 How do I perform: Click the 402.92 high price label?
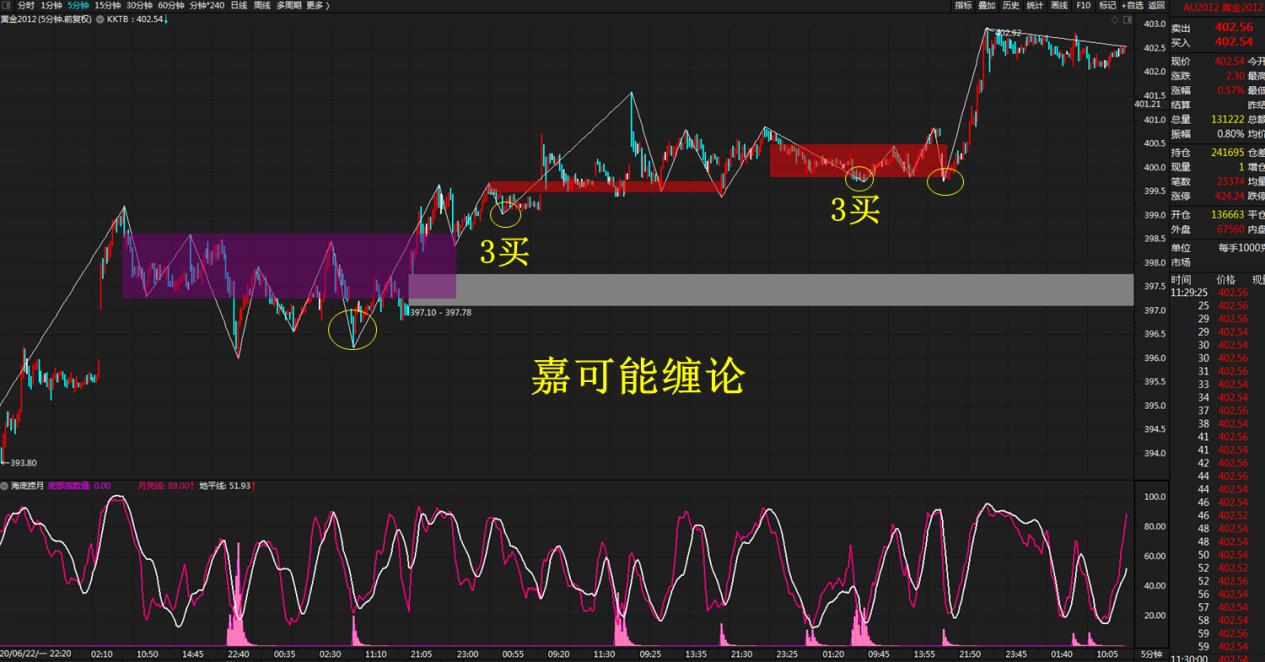[x=1009, y=33]
